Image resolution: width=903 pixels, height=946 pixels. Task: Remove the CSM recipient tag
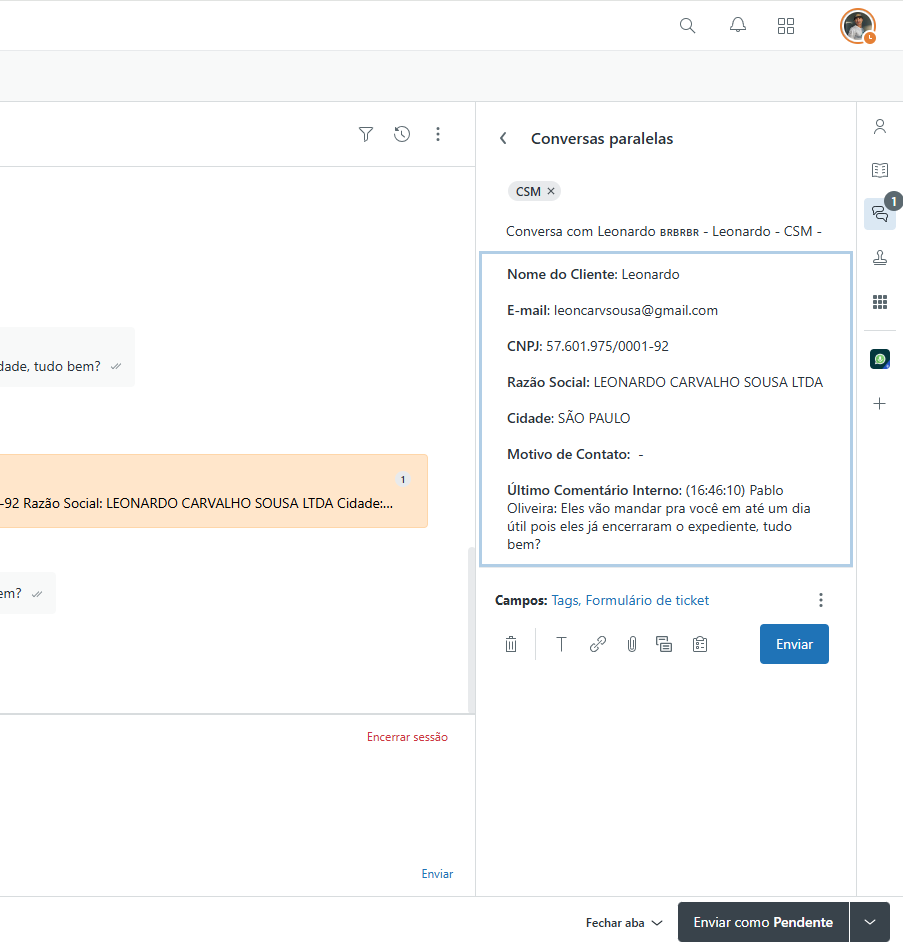pos(551,191)
